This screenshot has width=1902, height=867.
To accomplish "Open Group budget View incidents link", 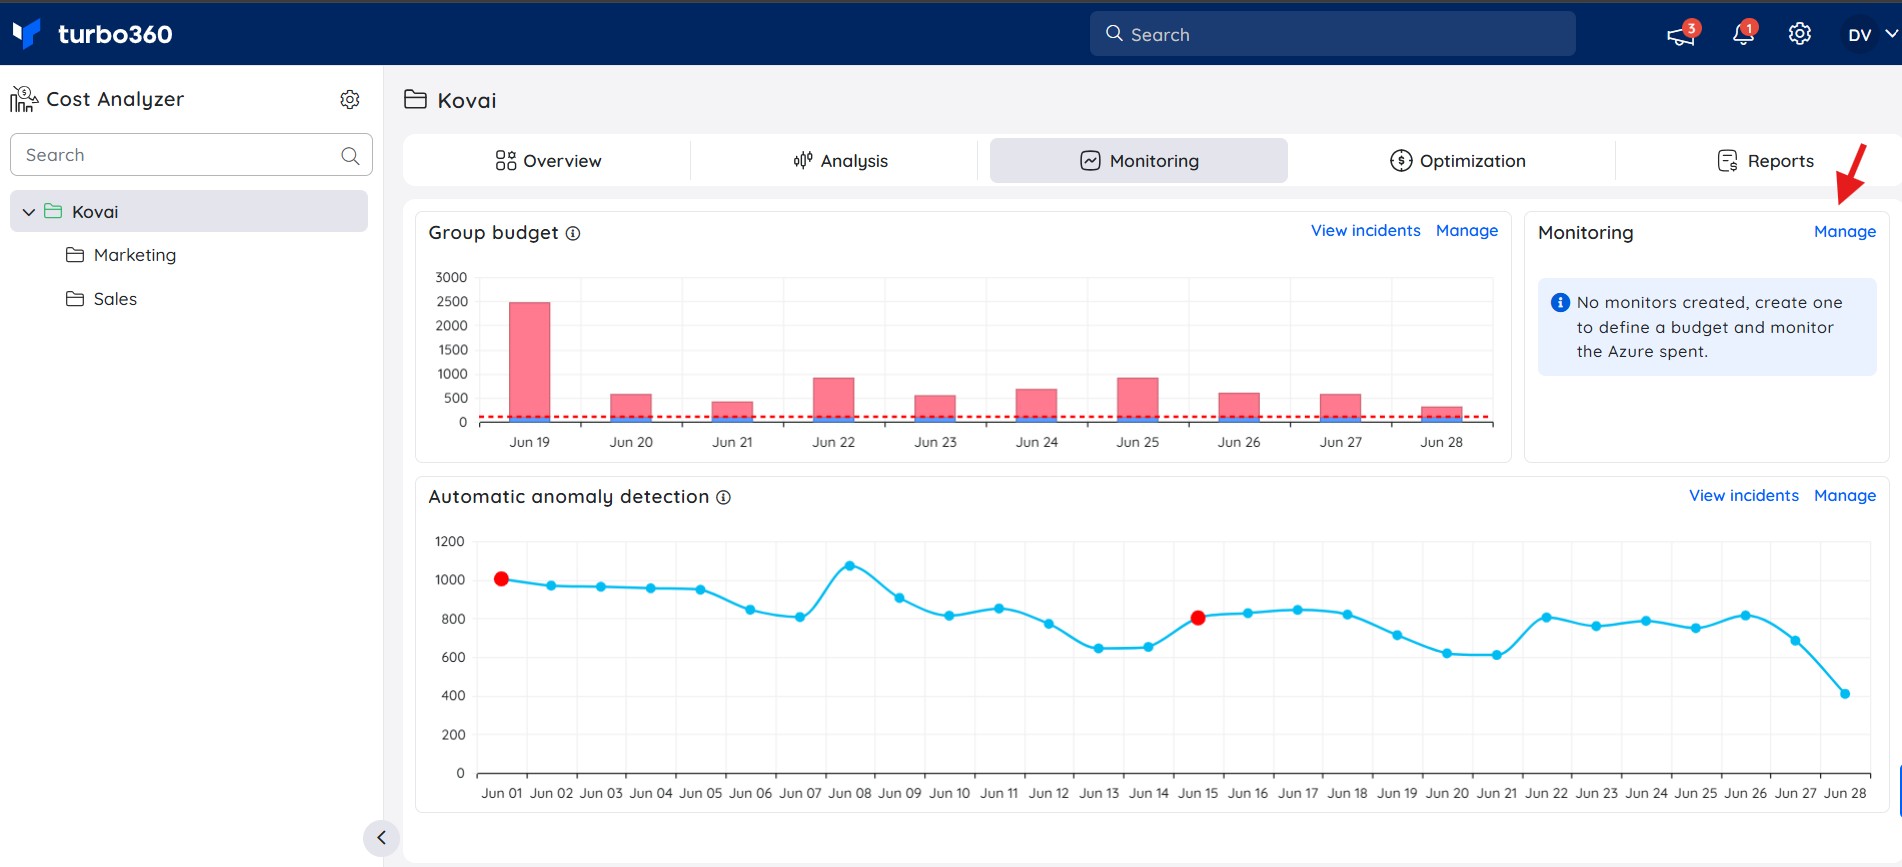I will pyautogui.click(x=1365, y=231).
